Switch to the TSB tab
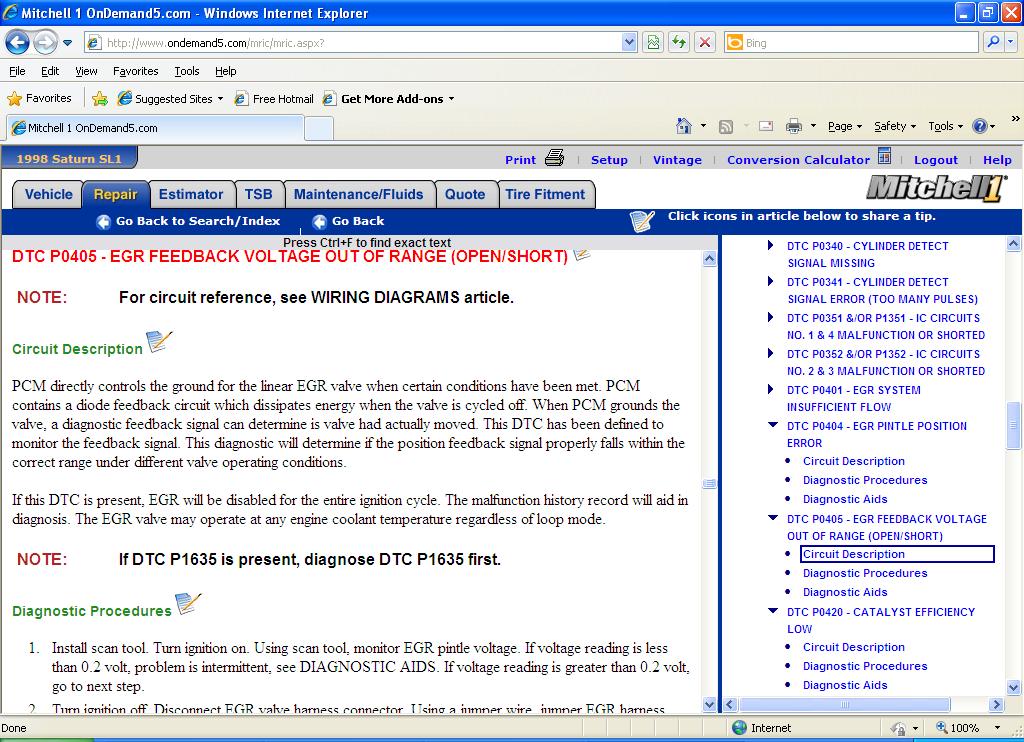 pyautogui.click(x=259, y=194)
